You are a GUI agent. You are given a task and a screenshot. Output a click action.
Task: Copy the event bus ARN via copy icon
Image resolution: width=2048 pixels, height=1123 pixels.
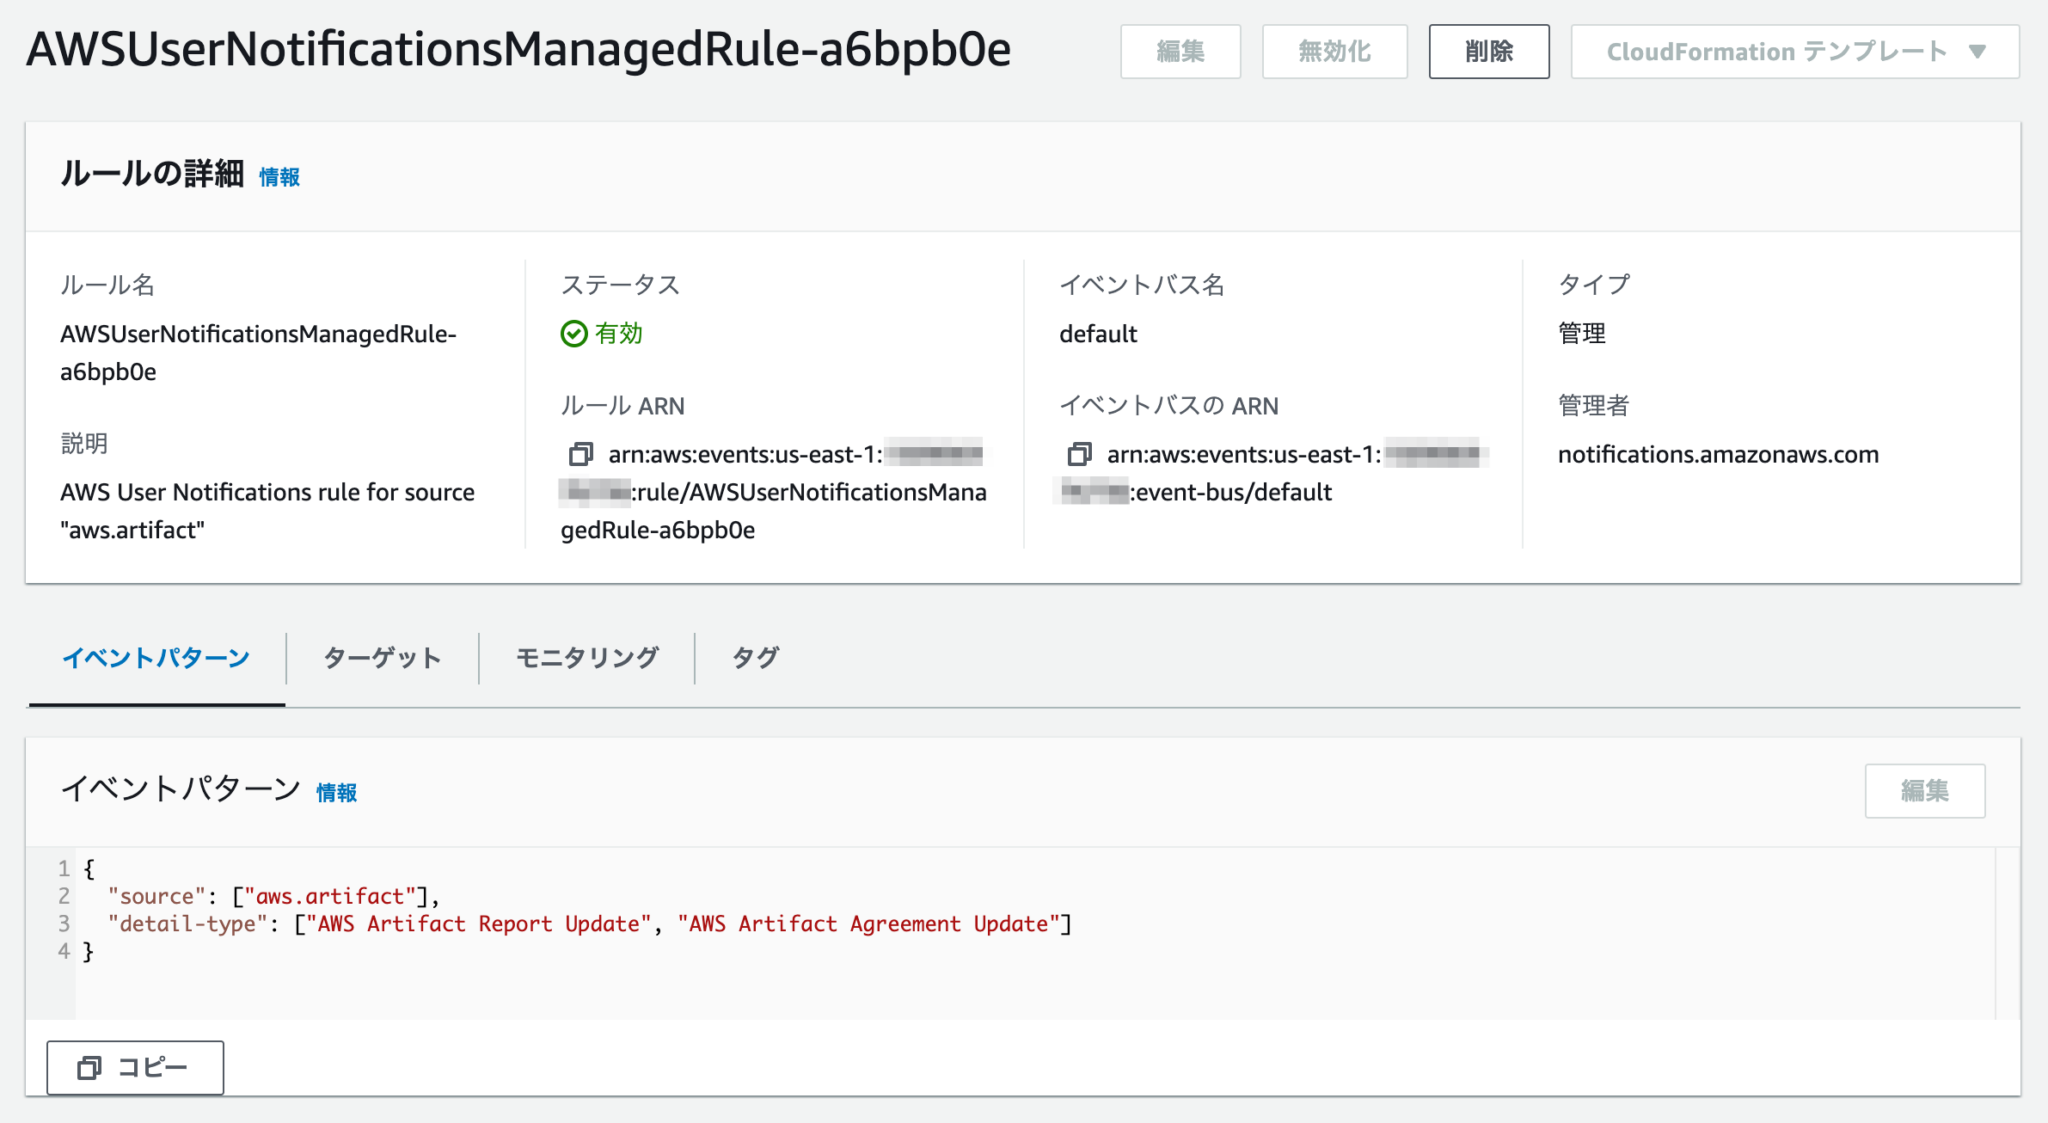click(1081, 453)
